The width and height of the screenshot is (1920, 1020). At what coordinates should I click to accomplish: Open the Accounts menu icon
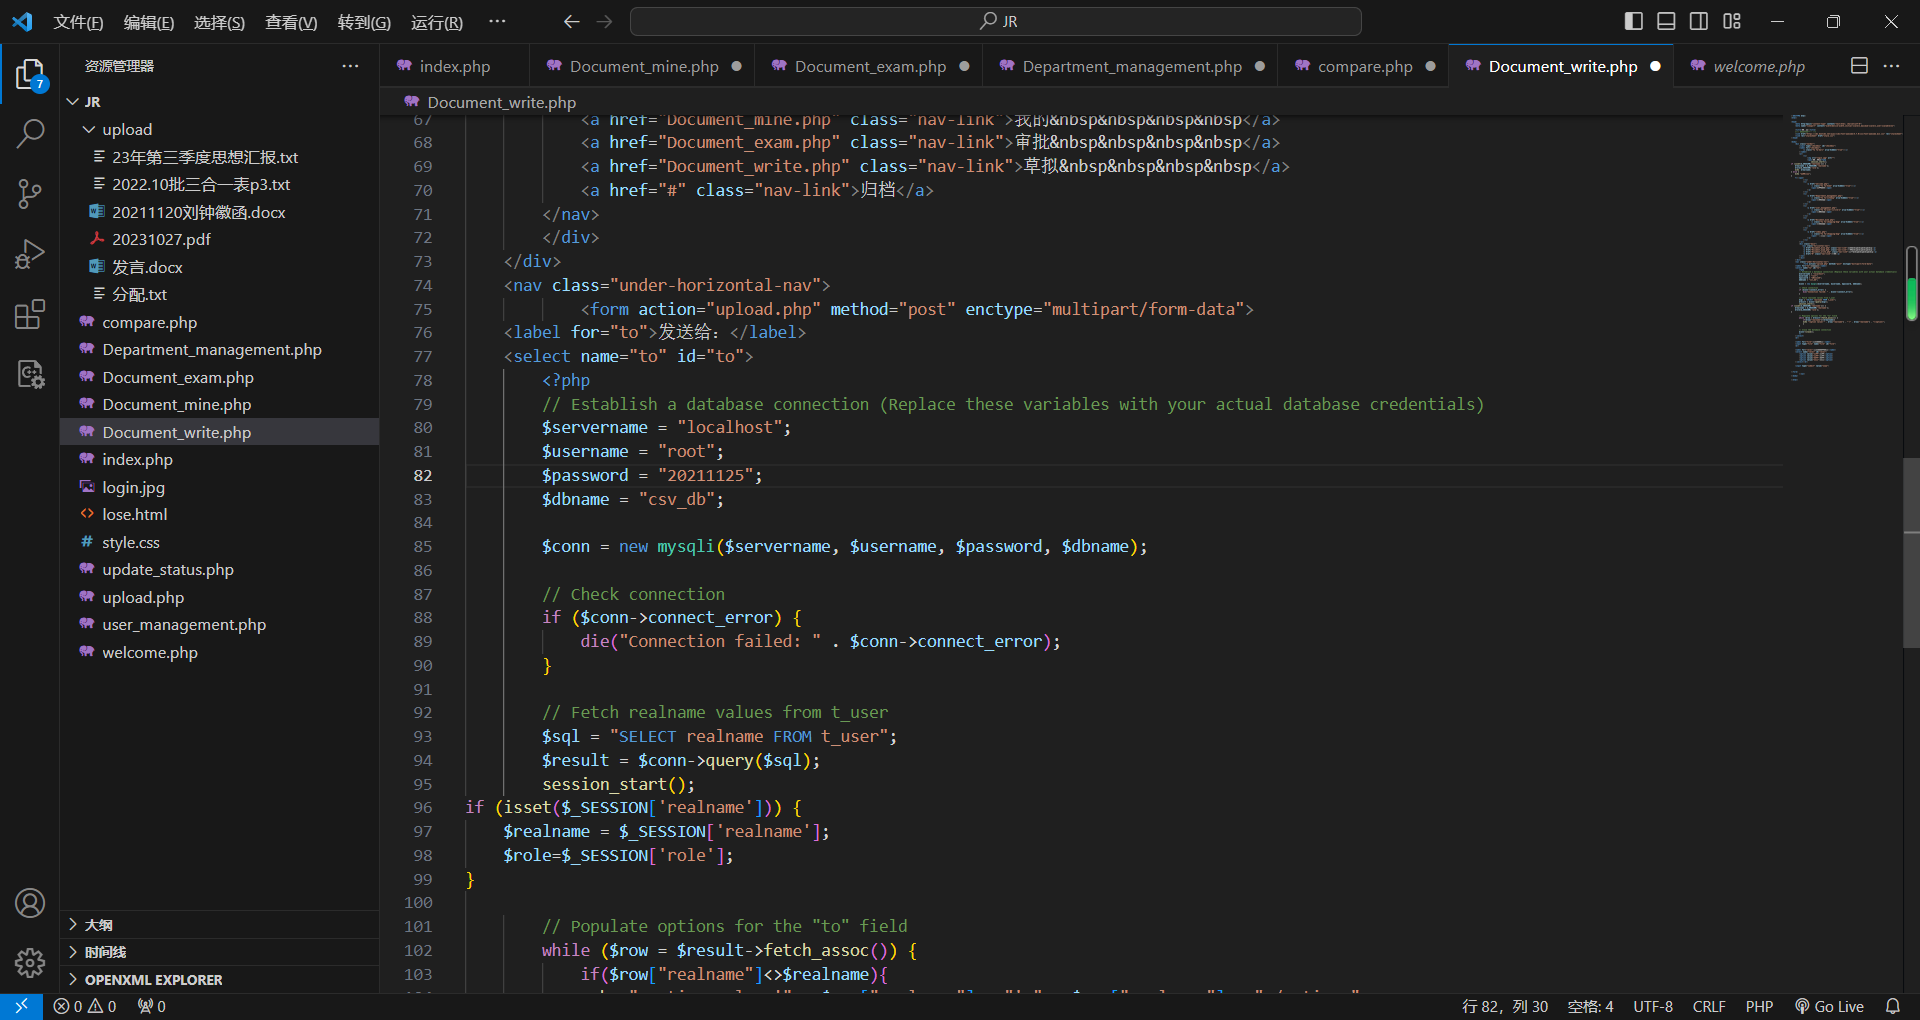pyautogui.click(x=30, y=903)
